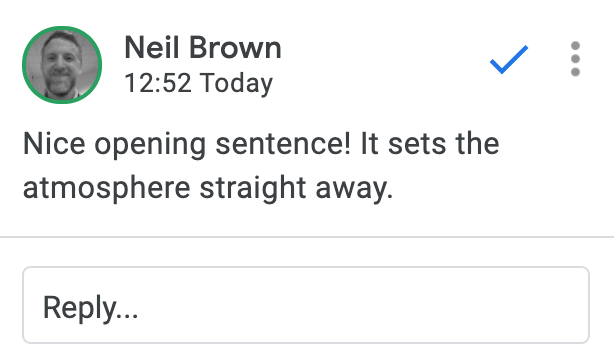Click the 12:52 Today timestamp

pos(198,83)
